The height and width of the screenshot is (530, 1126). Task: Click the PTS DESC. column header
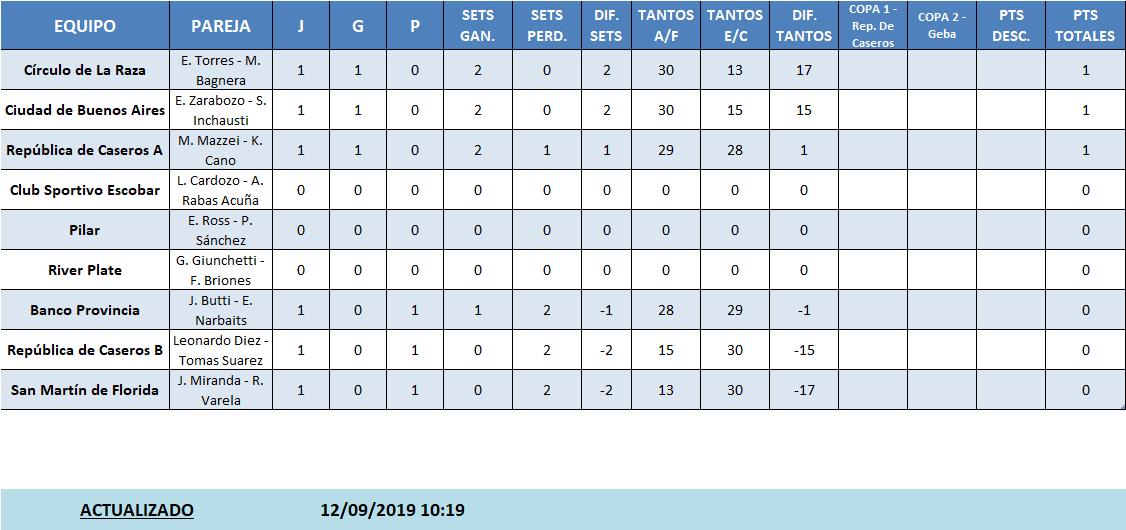(x=1011, y=26)
